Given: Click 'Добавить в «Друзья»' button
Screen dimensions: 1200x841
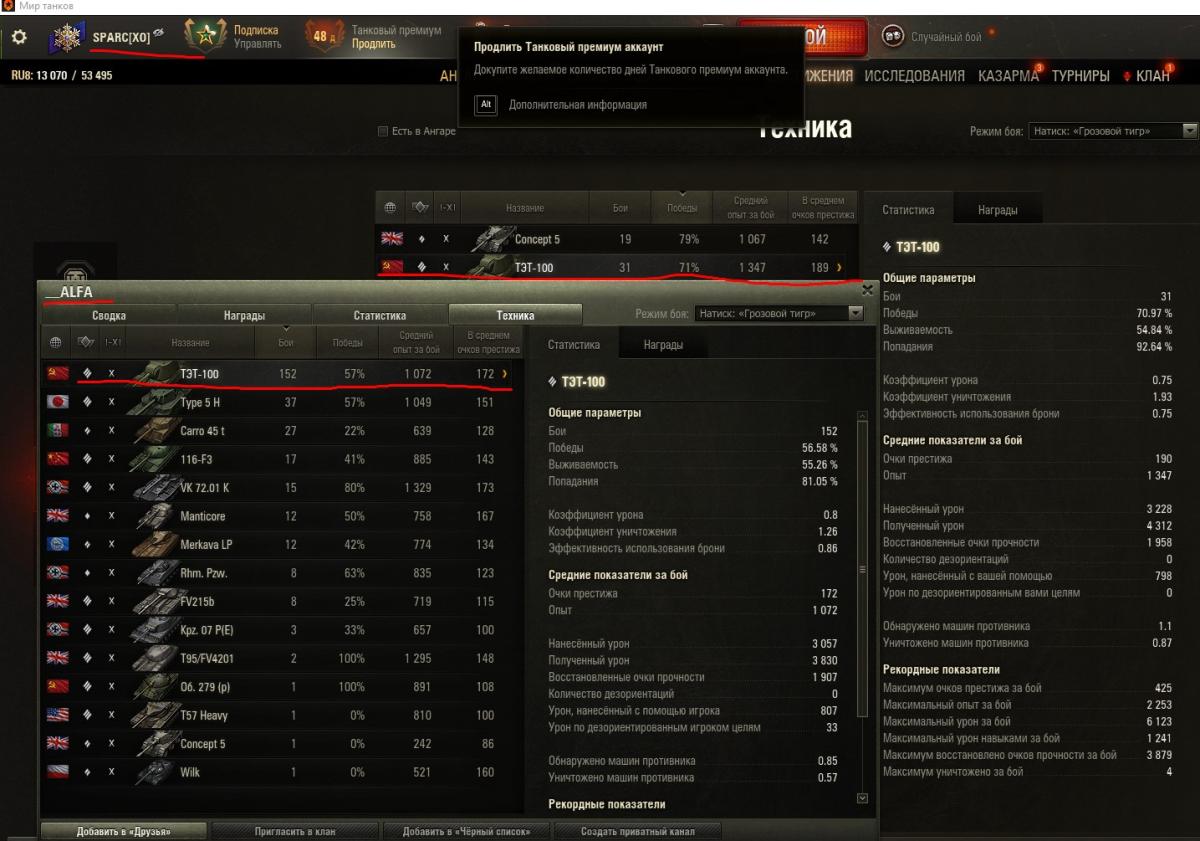Looking at the screenshot, I should [x=124, y=831].
